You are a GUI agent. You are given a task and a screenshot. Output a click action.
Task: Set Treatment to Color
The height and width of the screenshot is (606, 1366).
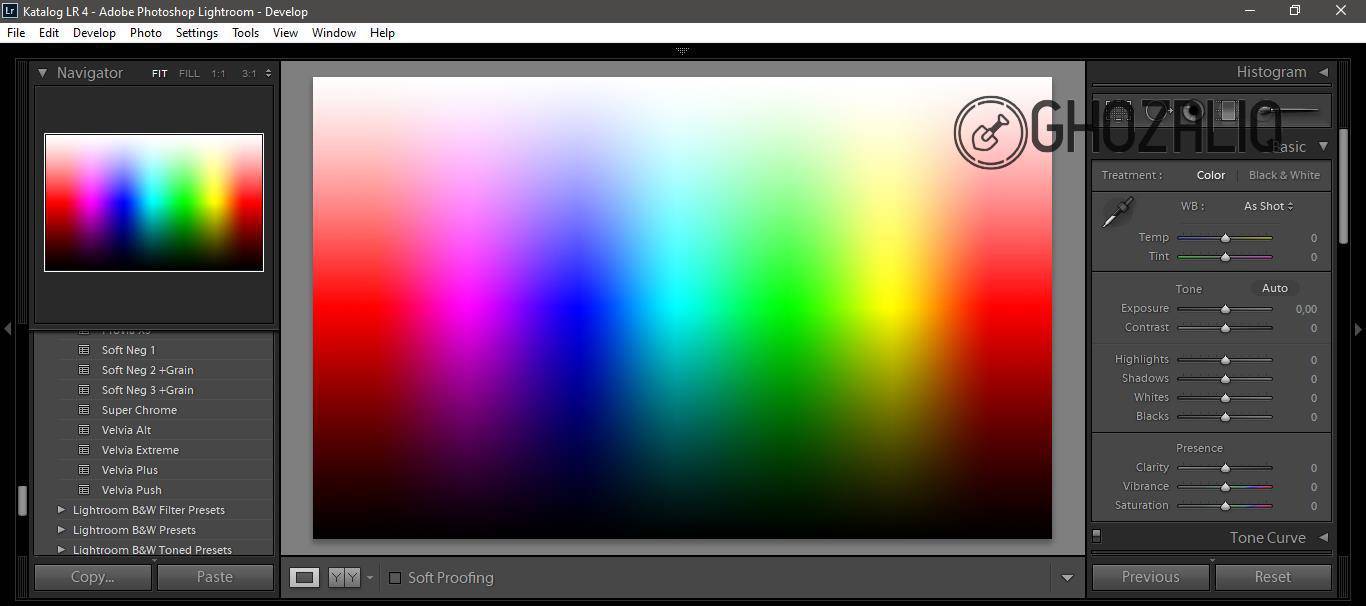1210,175
